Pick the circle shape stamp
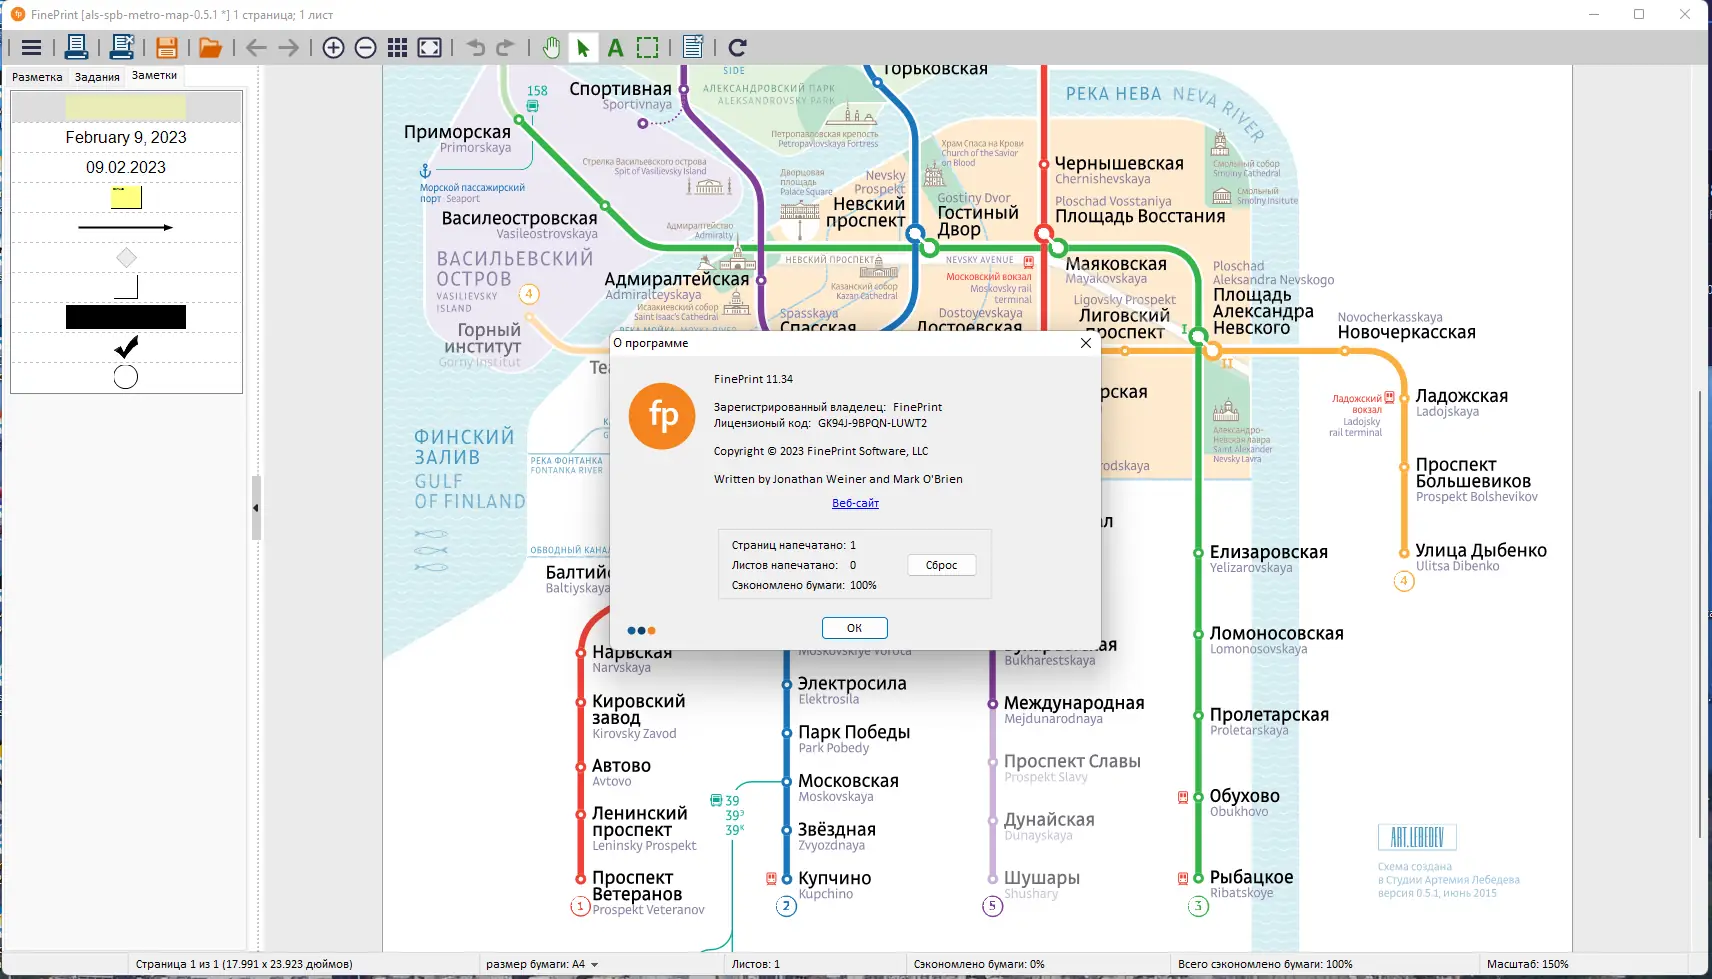 [x=126, y=377]
